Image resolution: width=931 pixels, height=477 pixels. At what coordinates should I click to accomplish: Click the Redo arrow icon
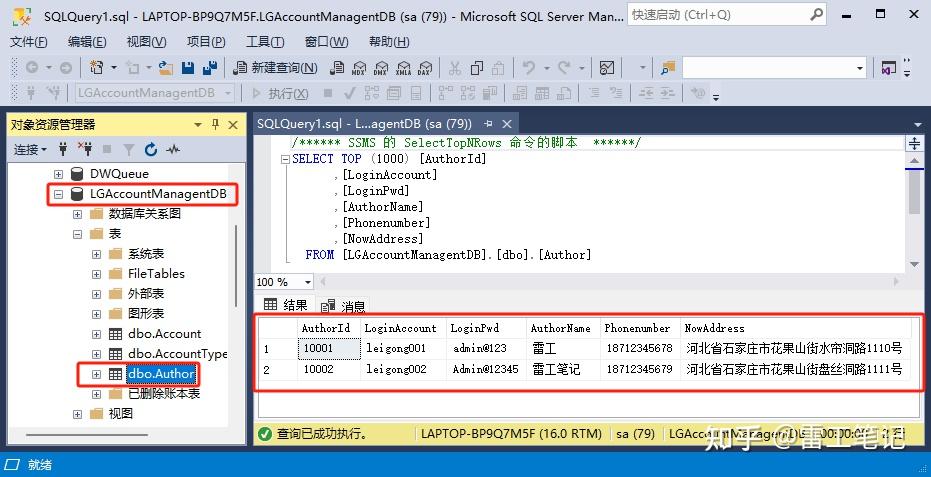[564, 68]
